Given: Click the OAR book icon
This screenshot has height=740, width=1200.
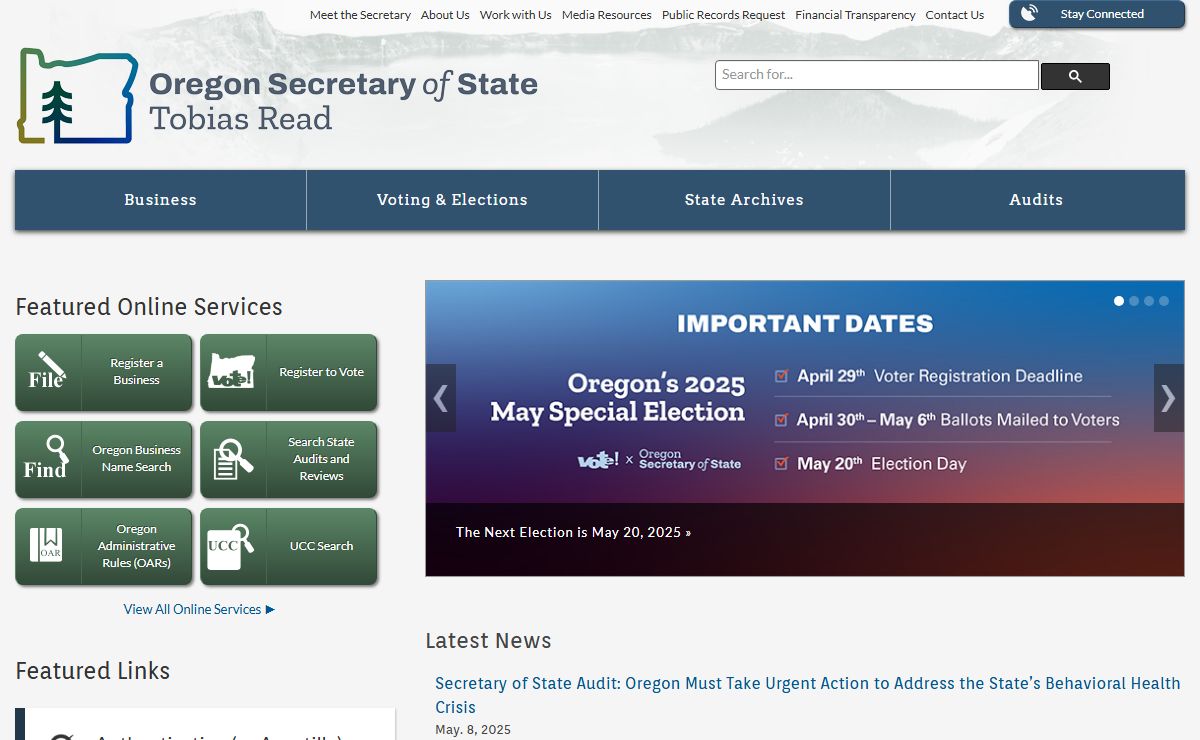Looking at the screenshot, I should click(47, 546).
